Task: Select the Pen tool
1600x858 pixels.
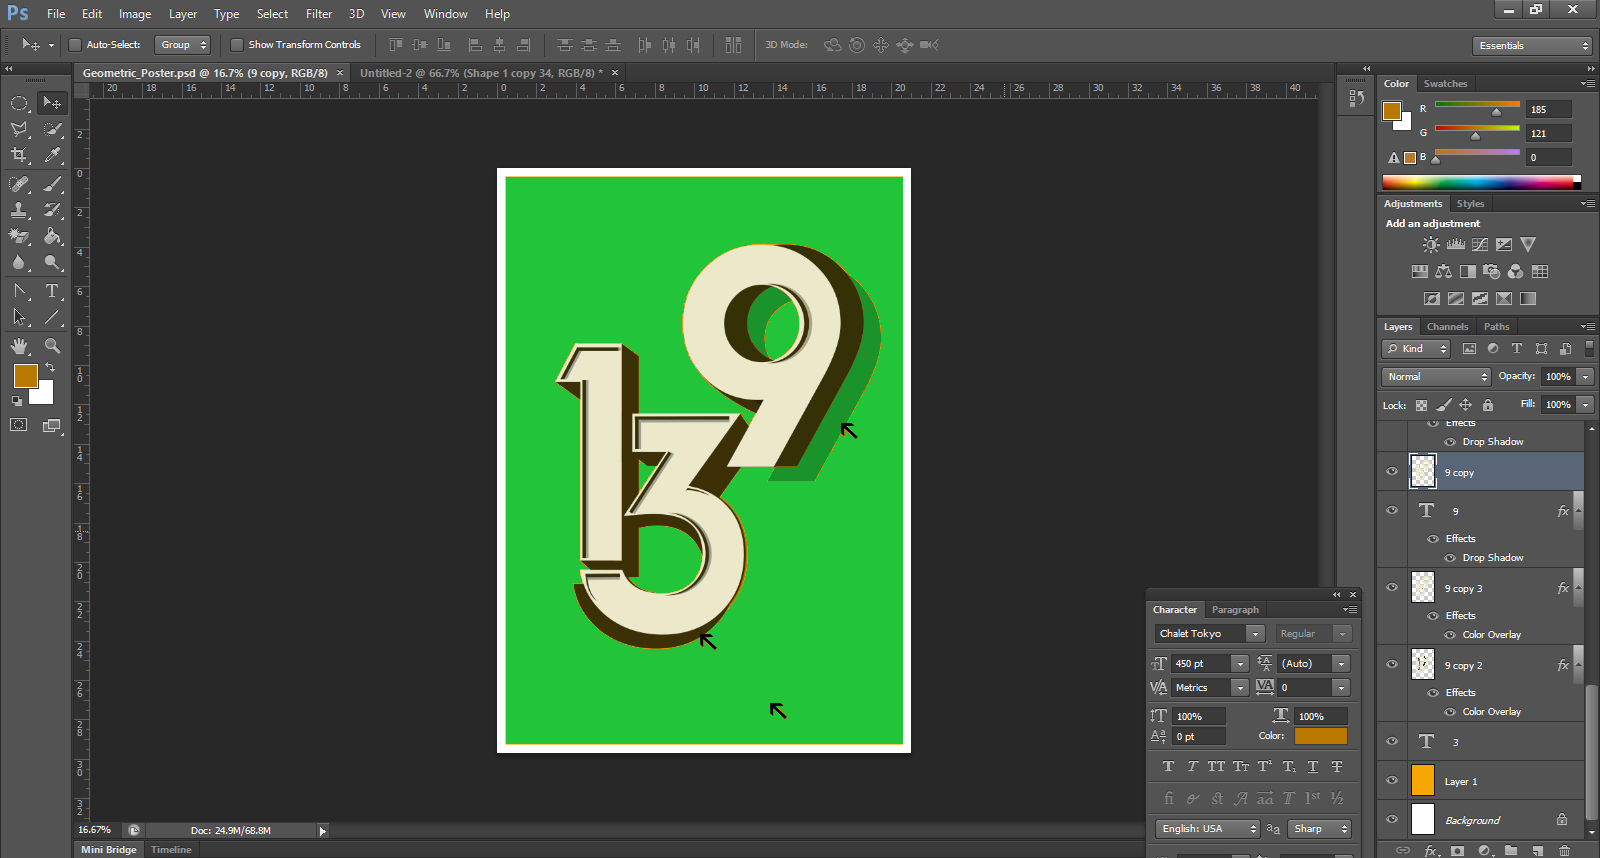Action: [x=19, y=291]
